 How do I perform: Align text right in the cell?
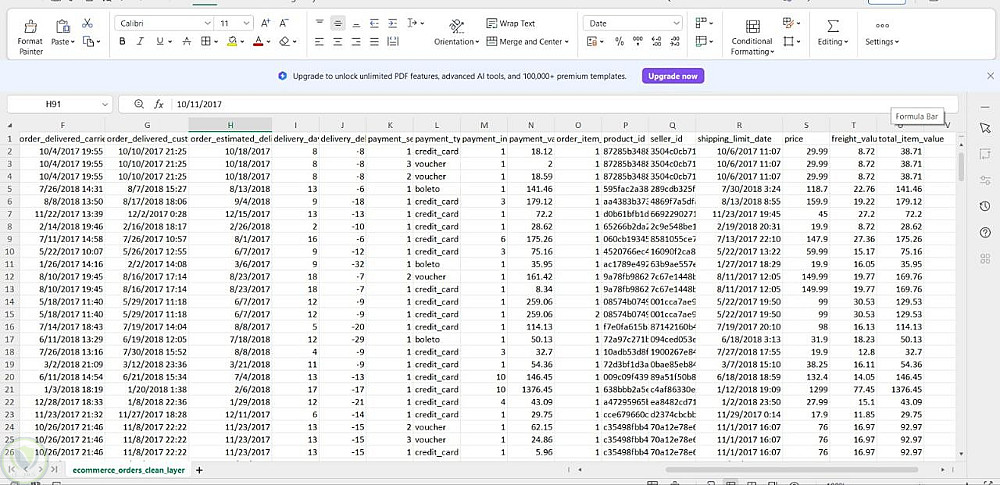(356, 41)
